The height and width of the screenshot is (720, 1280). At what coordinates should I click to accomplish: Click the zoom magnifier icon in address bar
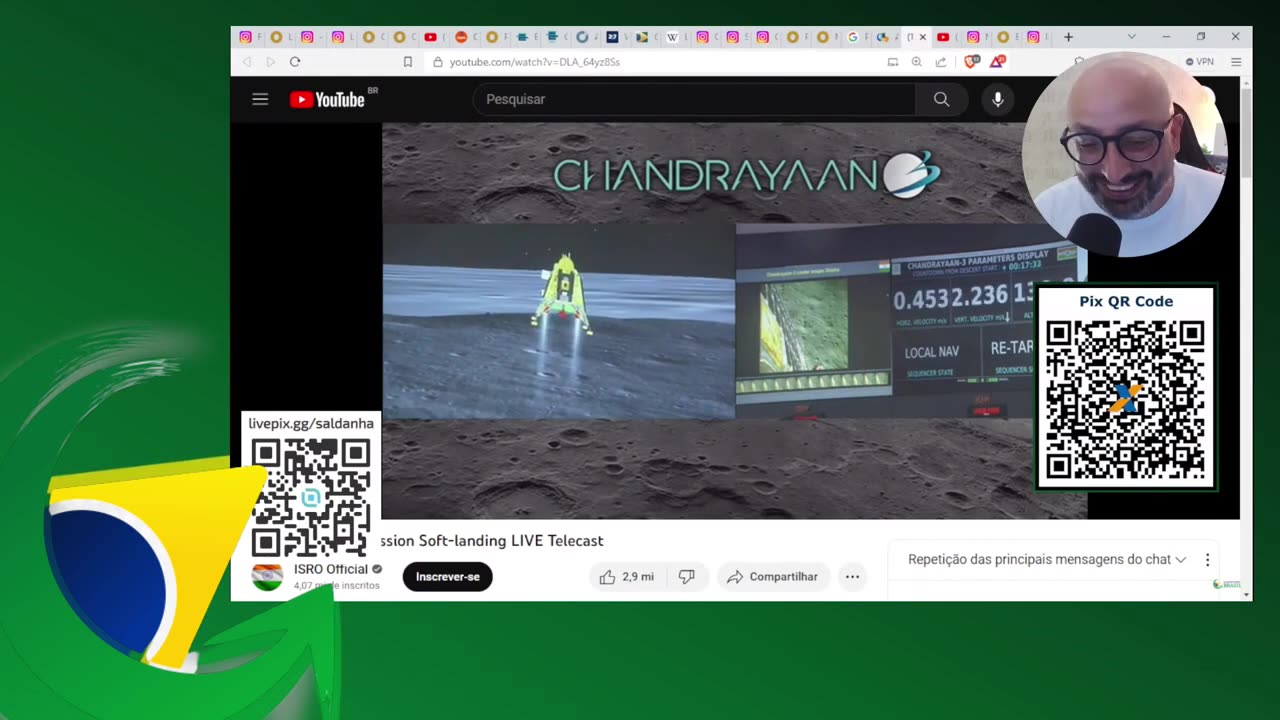coord(917,62)
